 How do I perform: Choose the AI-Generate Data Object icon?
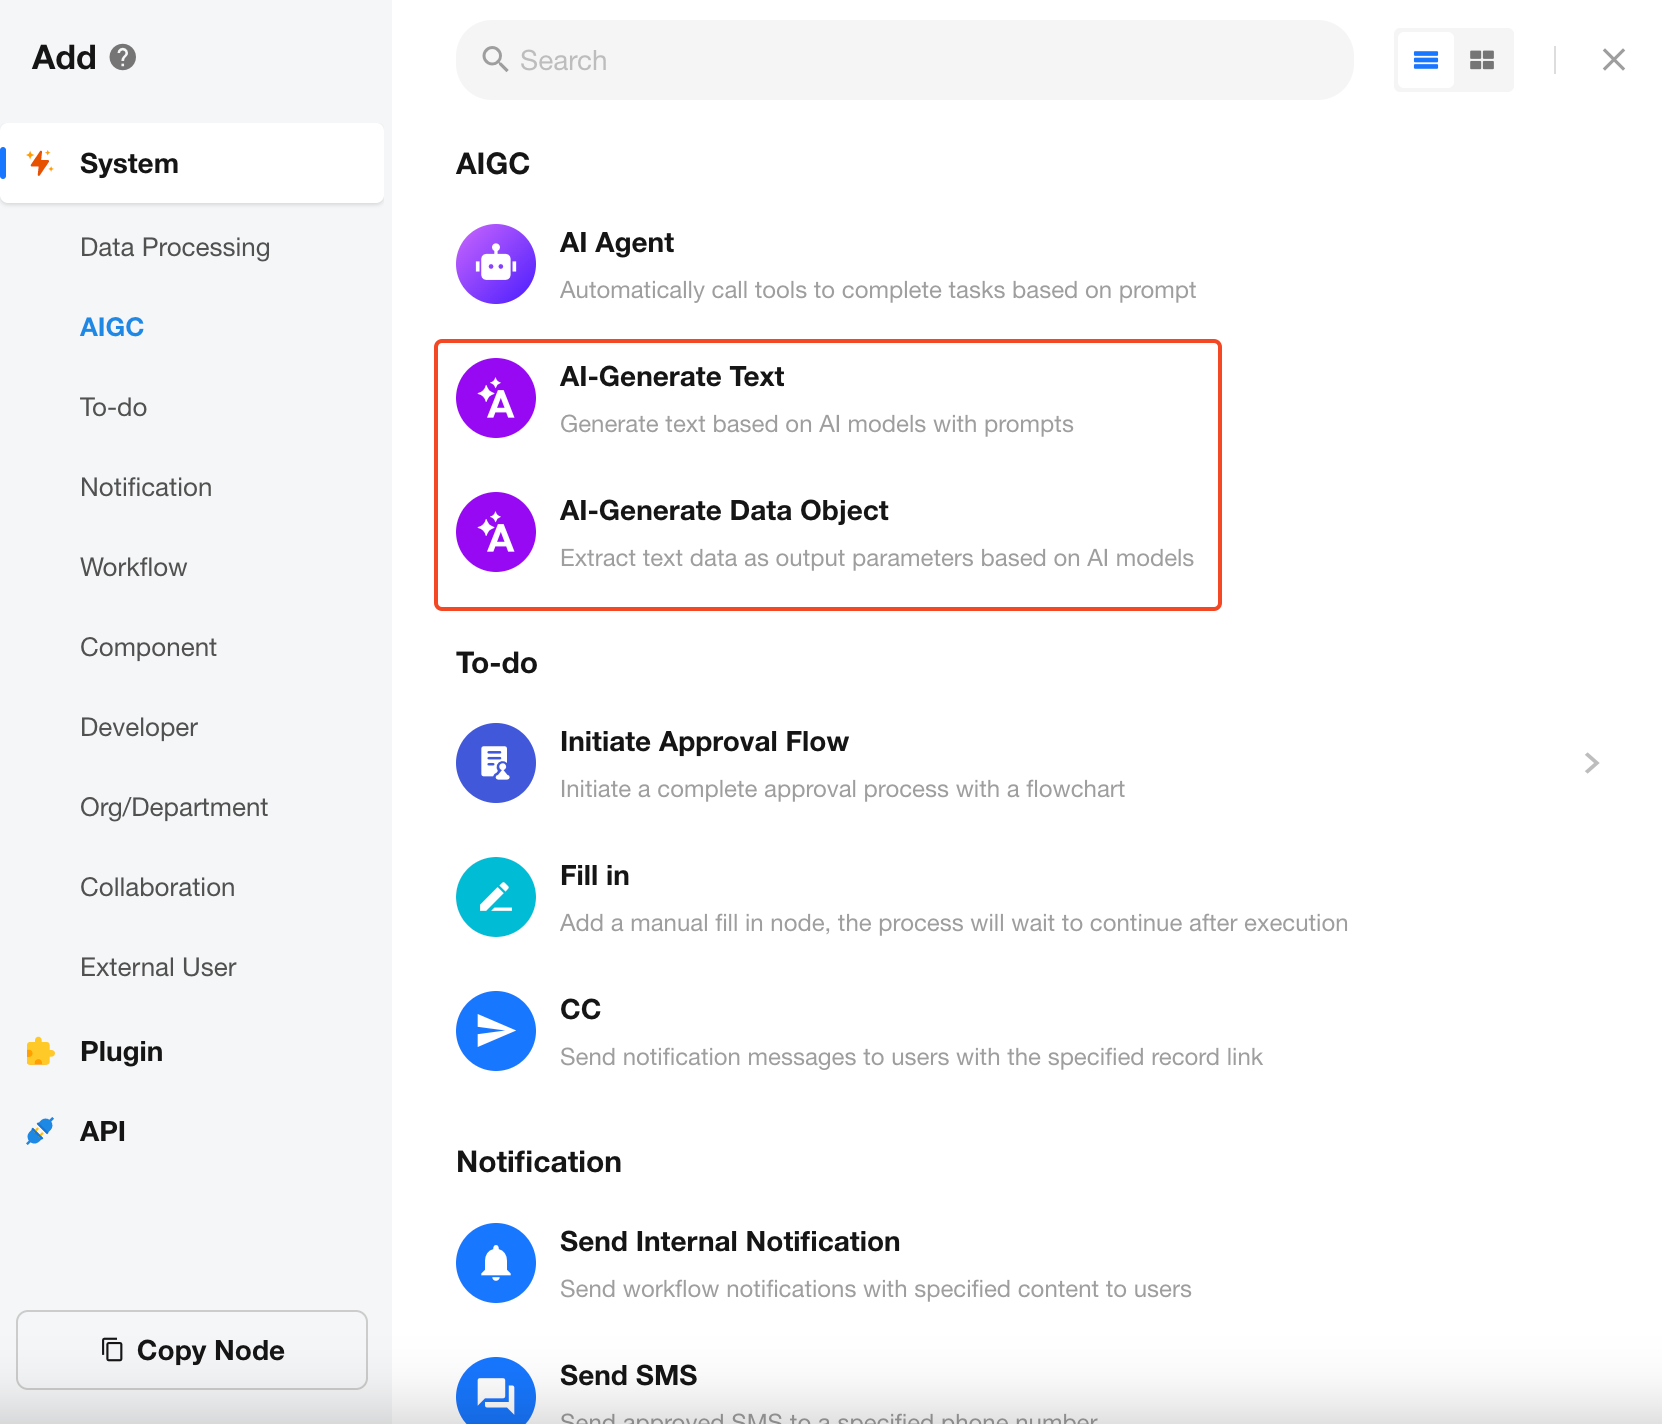point(496,532)
